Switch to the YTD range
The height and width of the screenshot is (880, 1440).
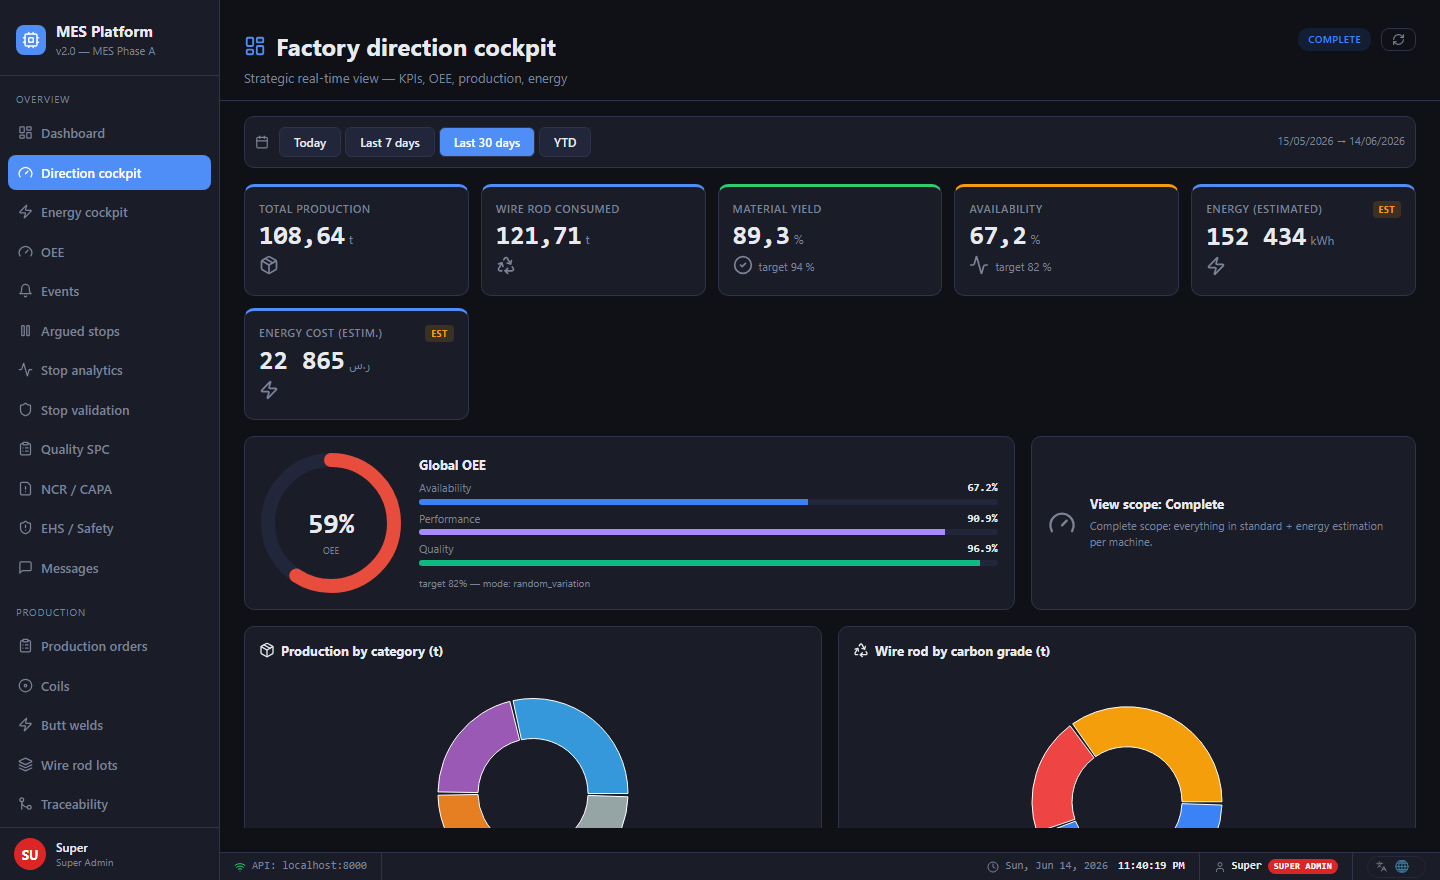(565, 142)
